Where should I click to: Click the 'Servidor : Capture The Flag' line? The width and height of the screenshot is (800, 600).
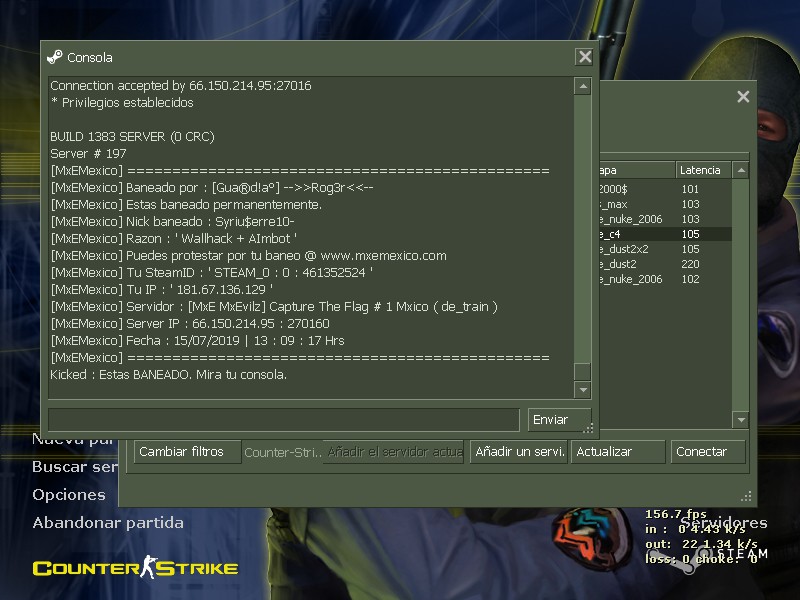click(274, 307)
